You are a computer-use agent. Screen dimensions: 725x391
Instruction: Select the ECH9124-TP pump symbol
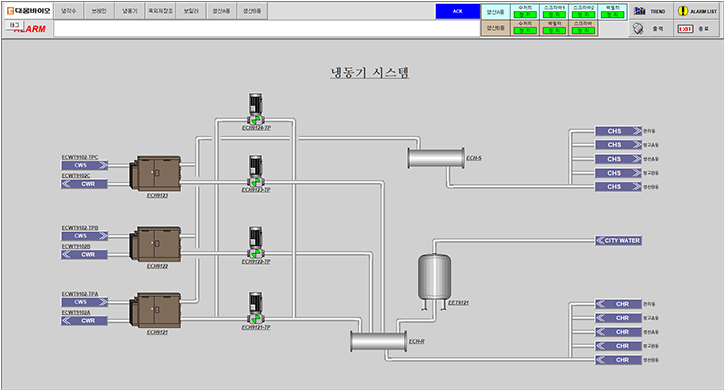coord(256,109)
